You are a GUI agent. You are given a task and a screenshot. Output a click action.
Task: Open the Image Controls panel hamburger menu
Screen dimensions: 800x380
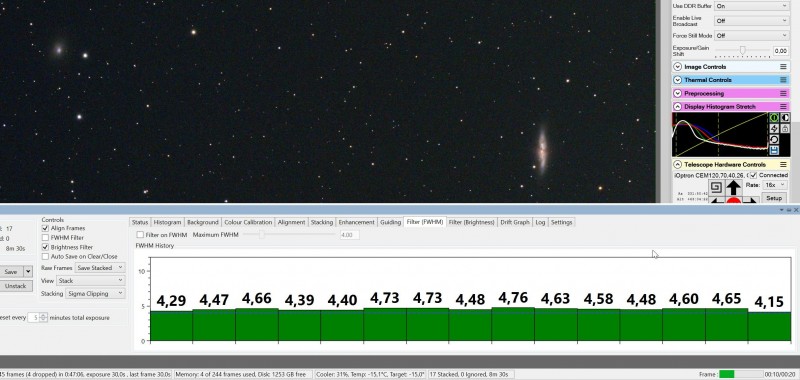tap(783, 67)
